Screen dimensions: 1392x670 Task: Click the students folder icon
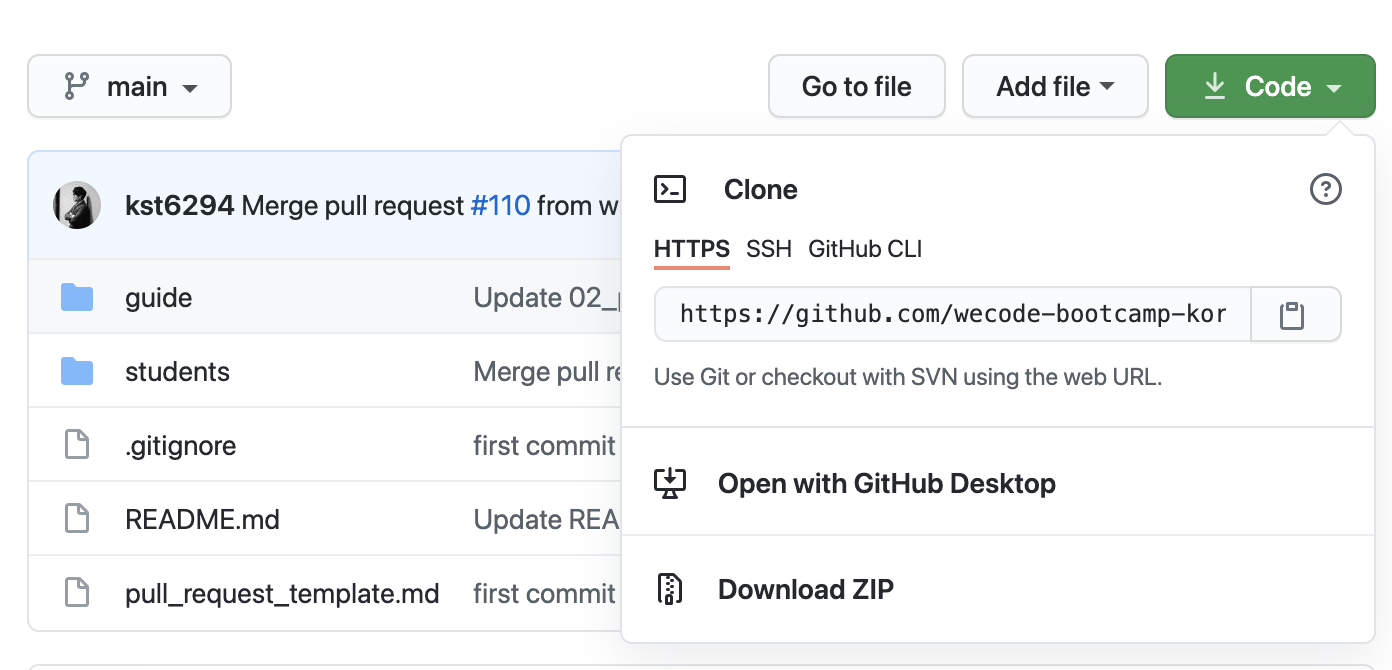[x=77, y=371]
